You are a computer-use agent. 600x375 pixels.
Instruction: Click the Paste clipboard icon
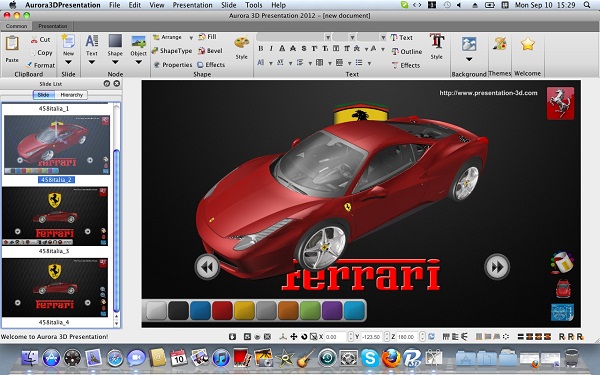tap(12, 43)
